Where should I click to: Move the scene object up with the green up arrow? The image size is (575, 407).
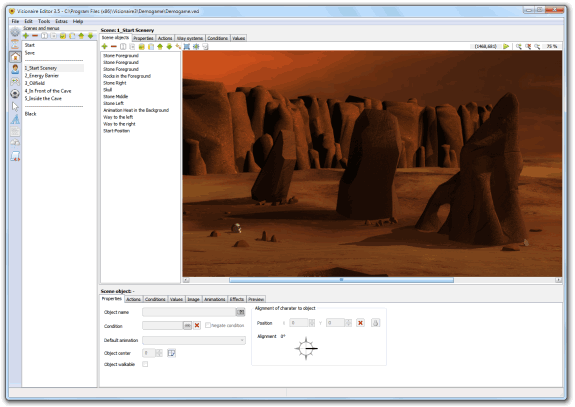pos(160,47)
